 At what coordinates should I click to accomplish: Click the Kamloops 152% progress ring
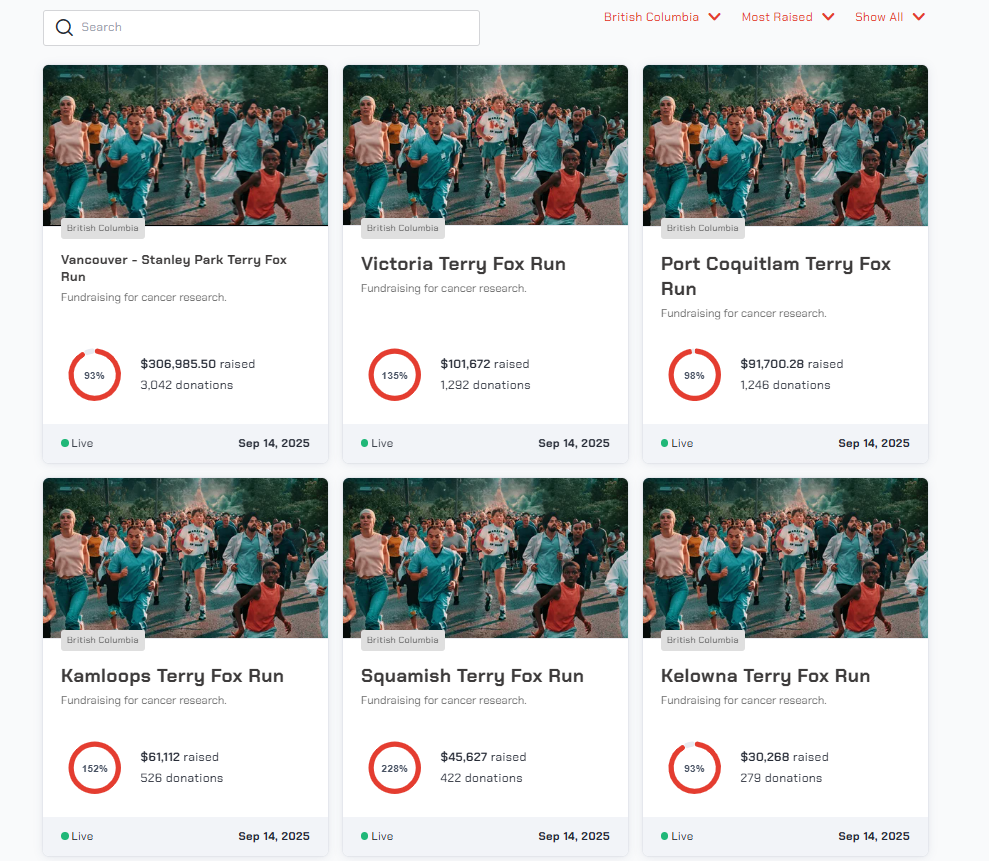[x=94, y=768]
